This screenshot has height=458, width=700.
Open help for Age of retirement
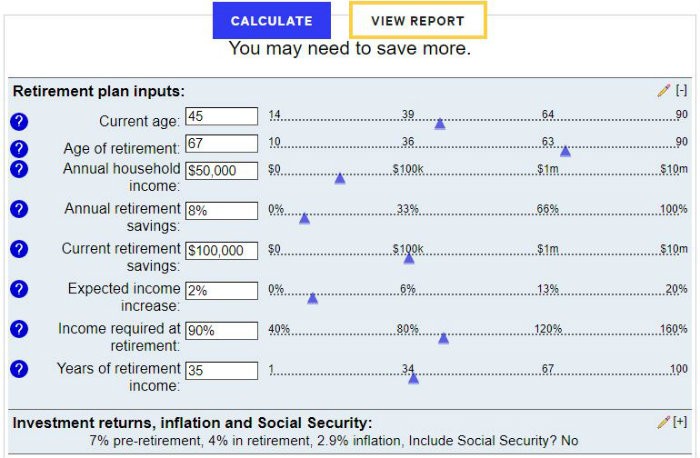[x=19, y=148]
